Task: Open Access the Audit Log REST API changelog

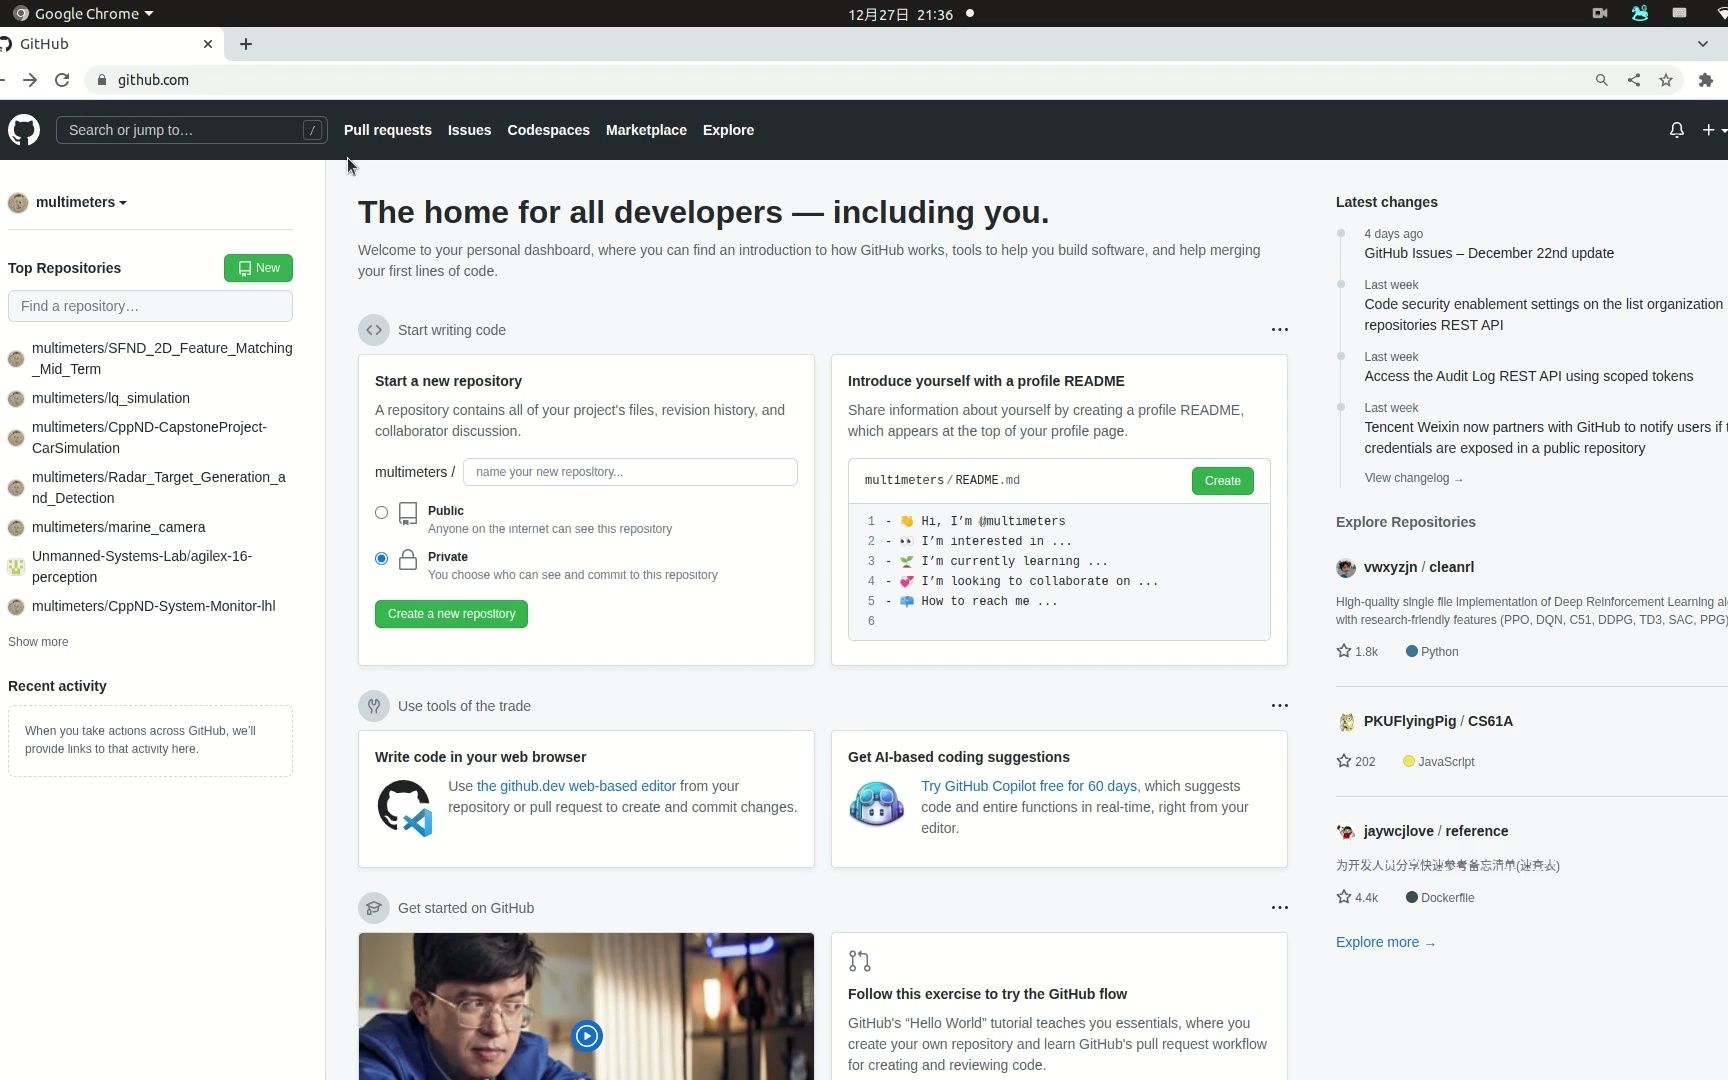Action: coord(1528,376)
